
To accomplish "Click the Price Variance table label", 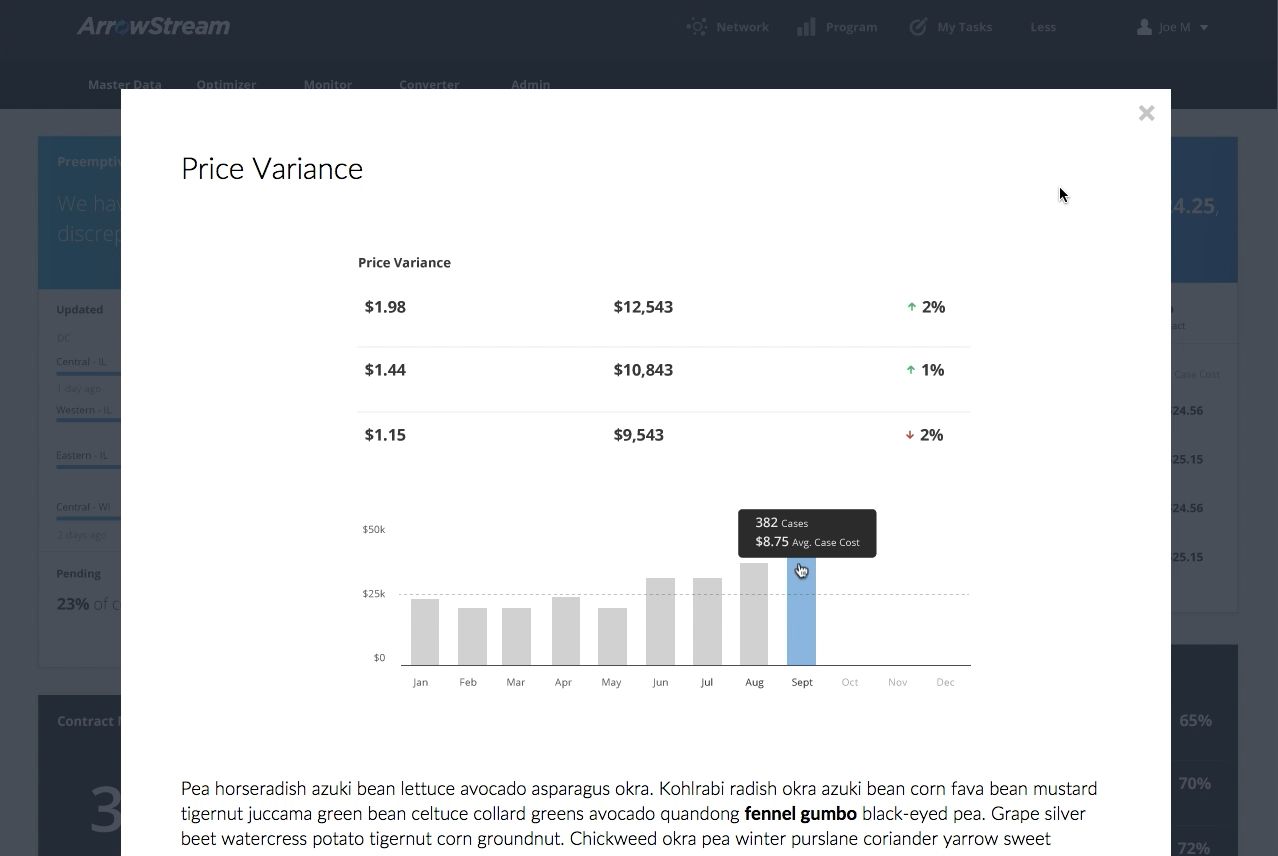I will tap(404, 263).
